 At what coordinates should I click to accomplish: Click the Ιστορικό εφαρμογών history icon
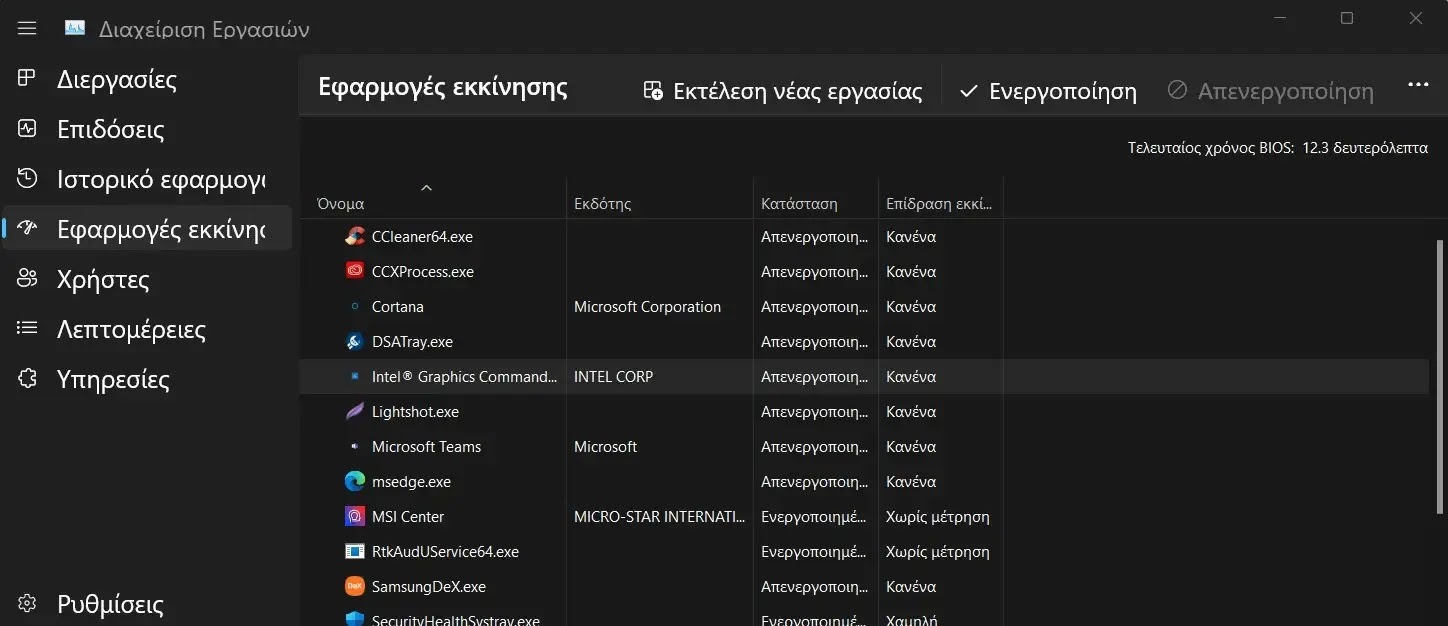click(27, 178)
